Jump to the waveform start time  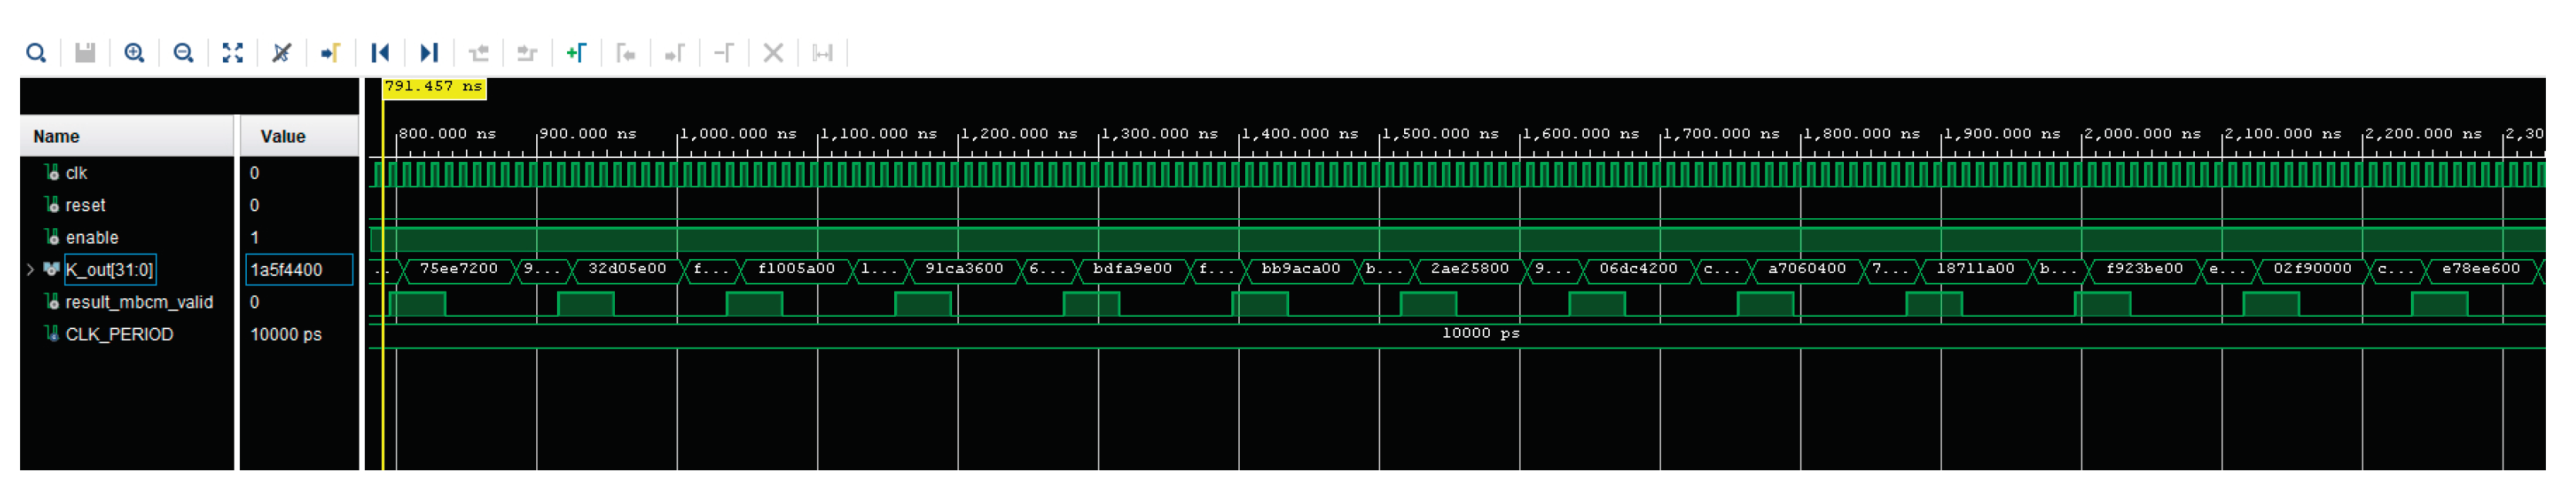(380, 53)
